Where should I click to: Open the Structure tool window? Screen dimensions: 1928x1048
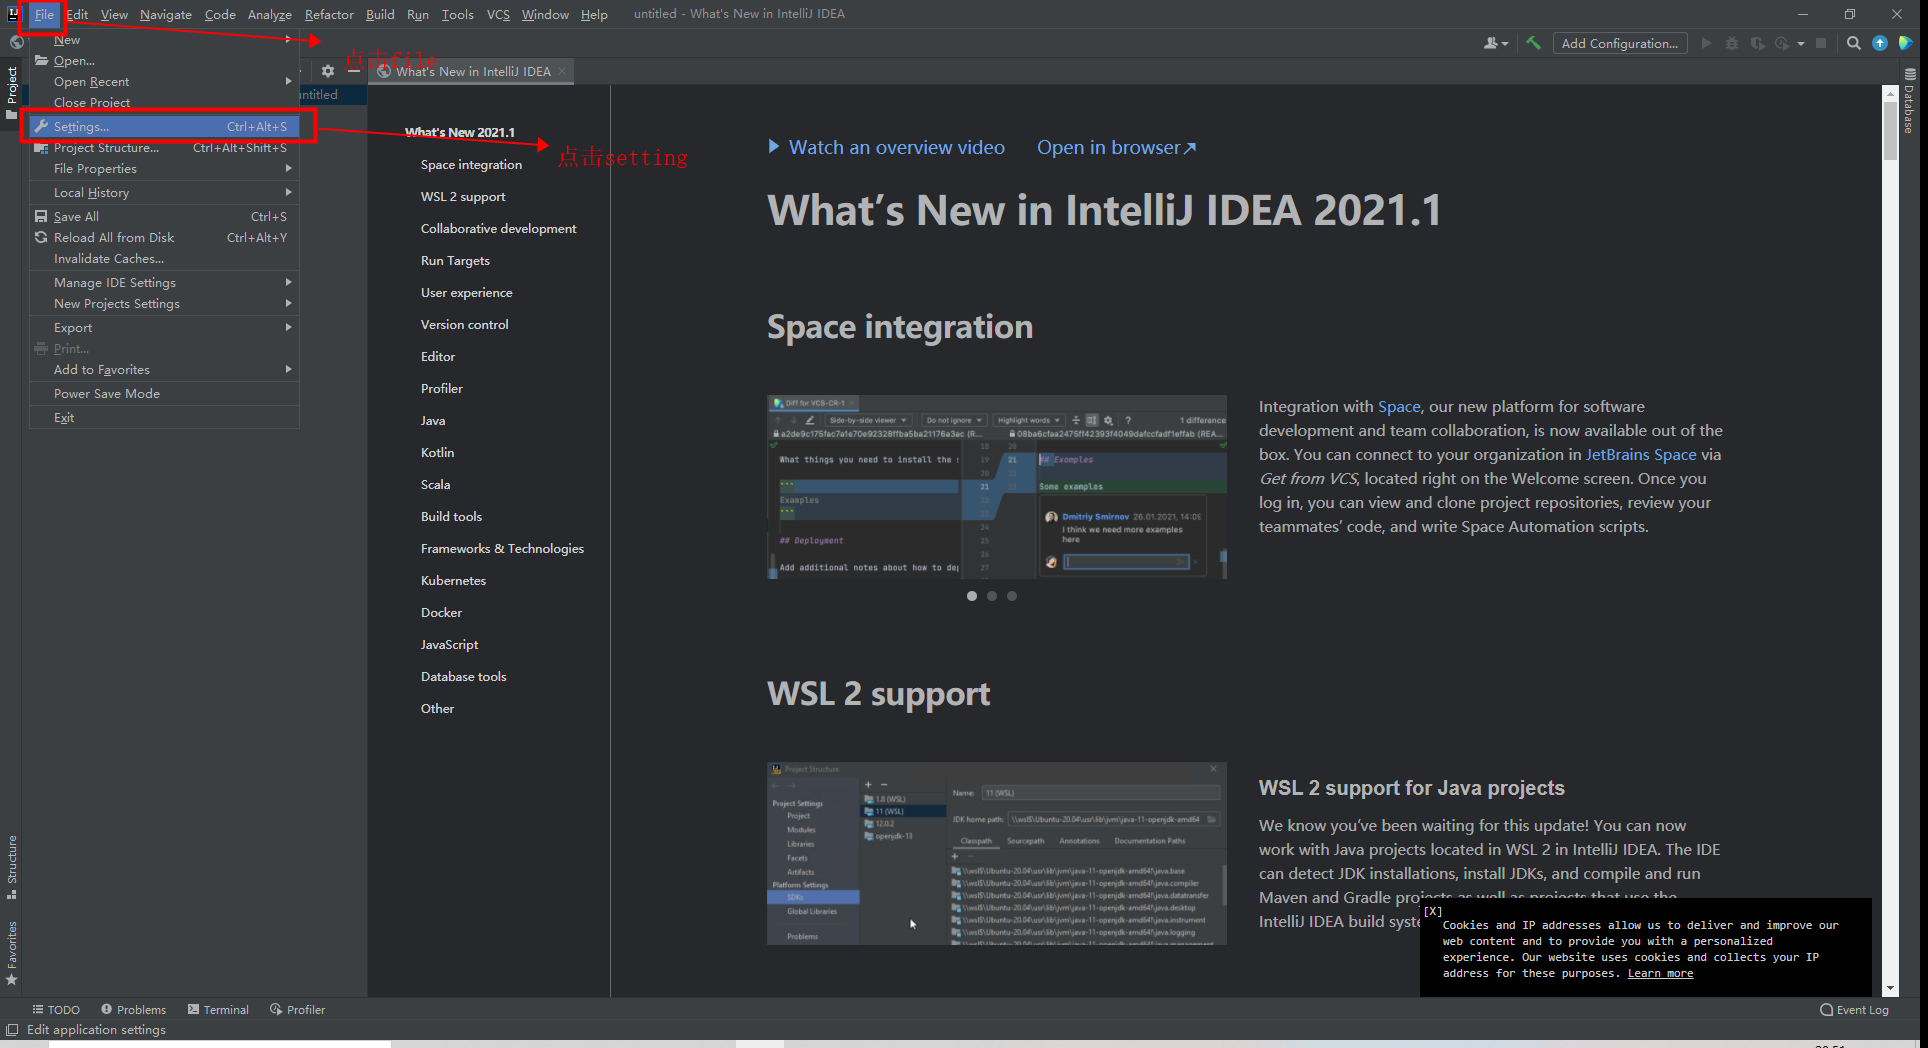12,866
